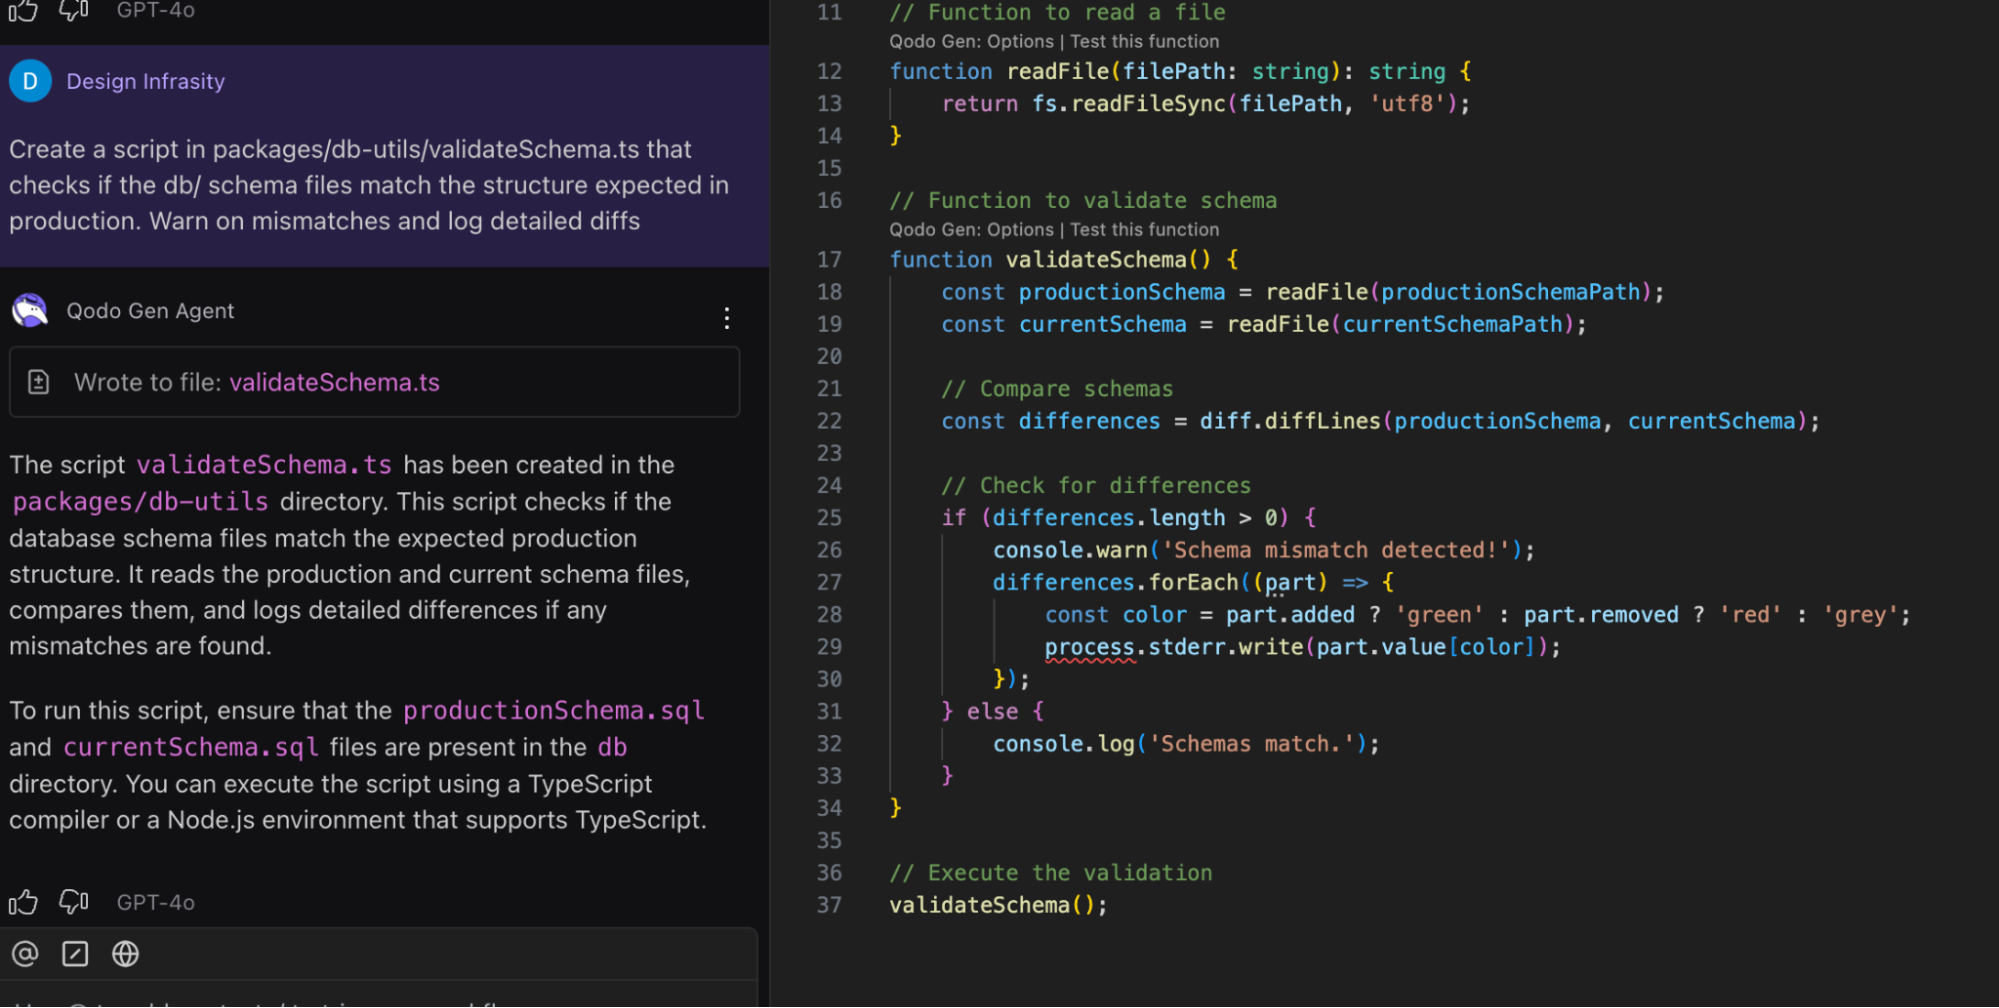This screenshot has height=1008, width=1999.
Task: Click the user prompt message text
Action: [369, 185]
